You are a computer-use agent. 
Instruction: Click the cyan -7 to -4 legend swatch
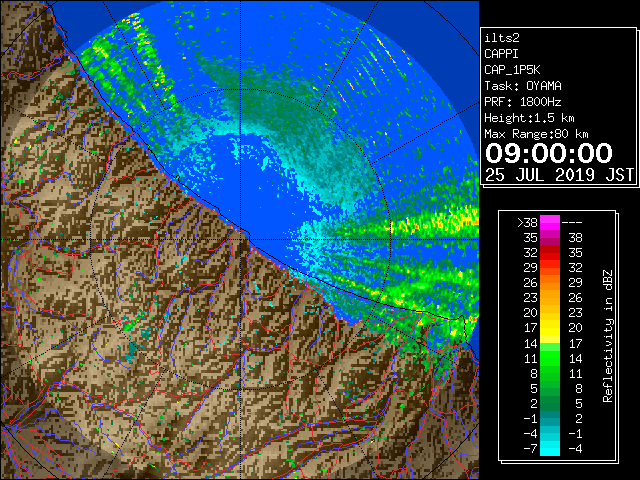coord(550,448)
